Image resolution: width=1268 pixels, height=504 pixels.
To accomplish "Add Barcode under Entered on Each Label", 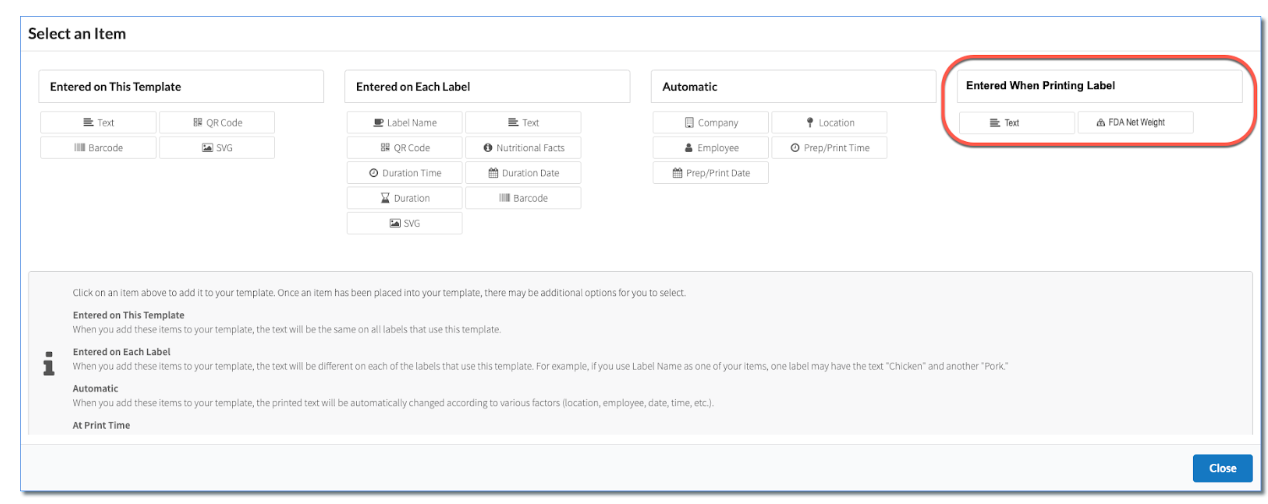I will 523,198.
